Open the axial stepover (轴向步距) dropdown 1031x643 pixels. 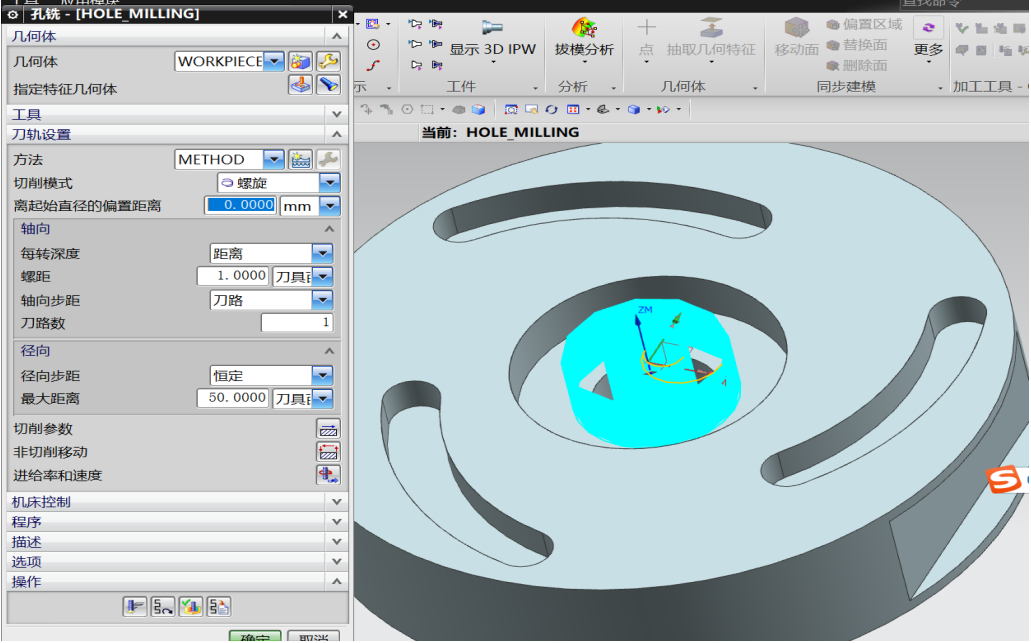pos(322,300)
